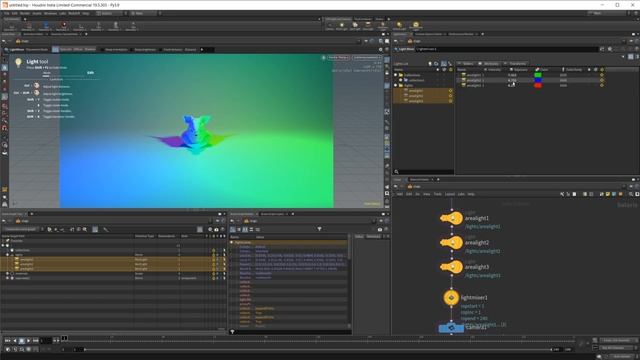The width and height of the screenshot is (640, 360).
Task: Click the arealight2 exposure value in light mixer
Action: (x=513, y=80)
